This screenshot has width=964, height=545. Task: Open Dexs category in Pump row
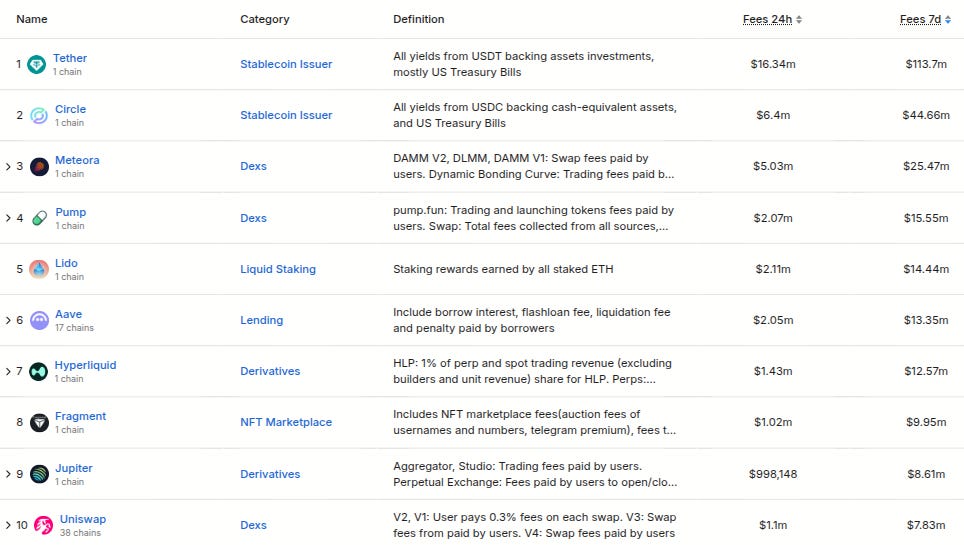click(253, 218)
